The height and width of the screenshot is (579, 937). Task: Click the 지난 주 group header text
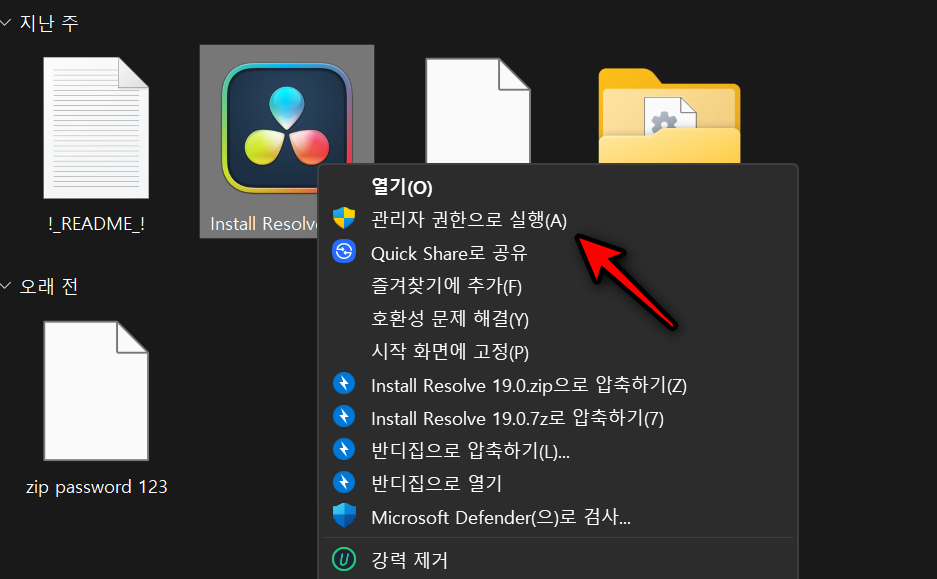tap(49, 23)
